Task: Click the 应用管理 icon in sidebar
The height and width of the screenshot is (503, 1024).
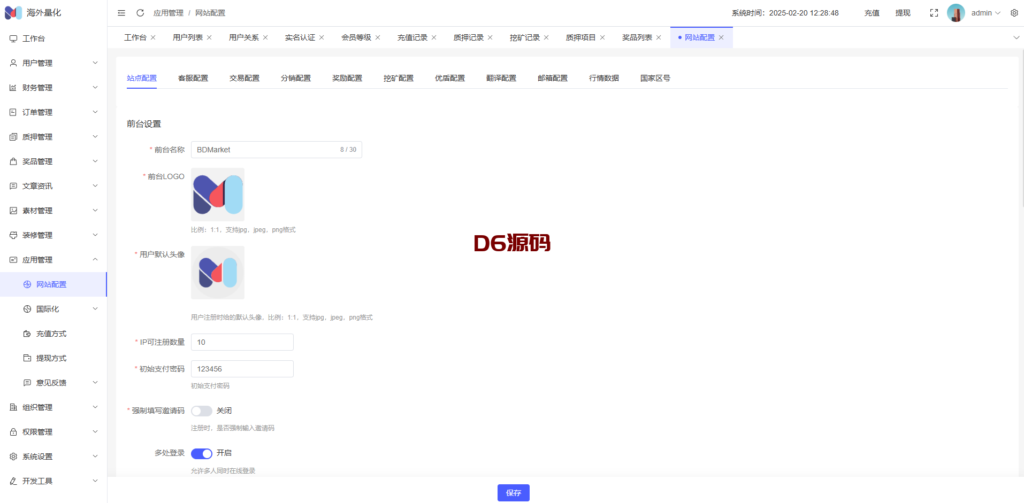Action: point(13,260)
